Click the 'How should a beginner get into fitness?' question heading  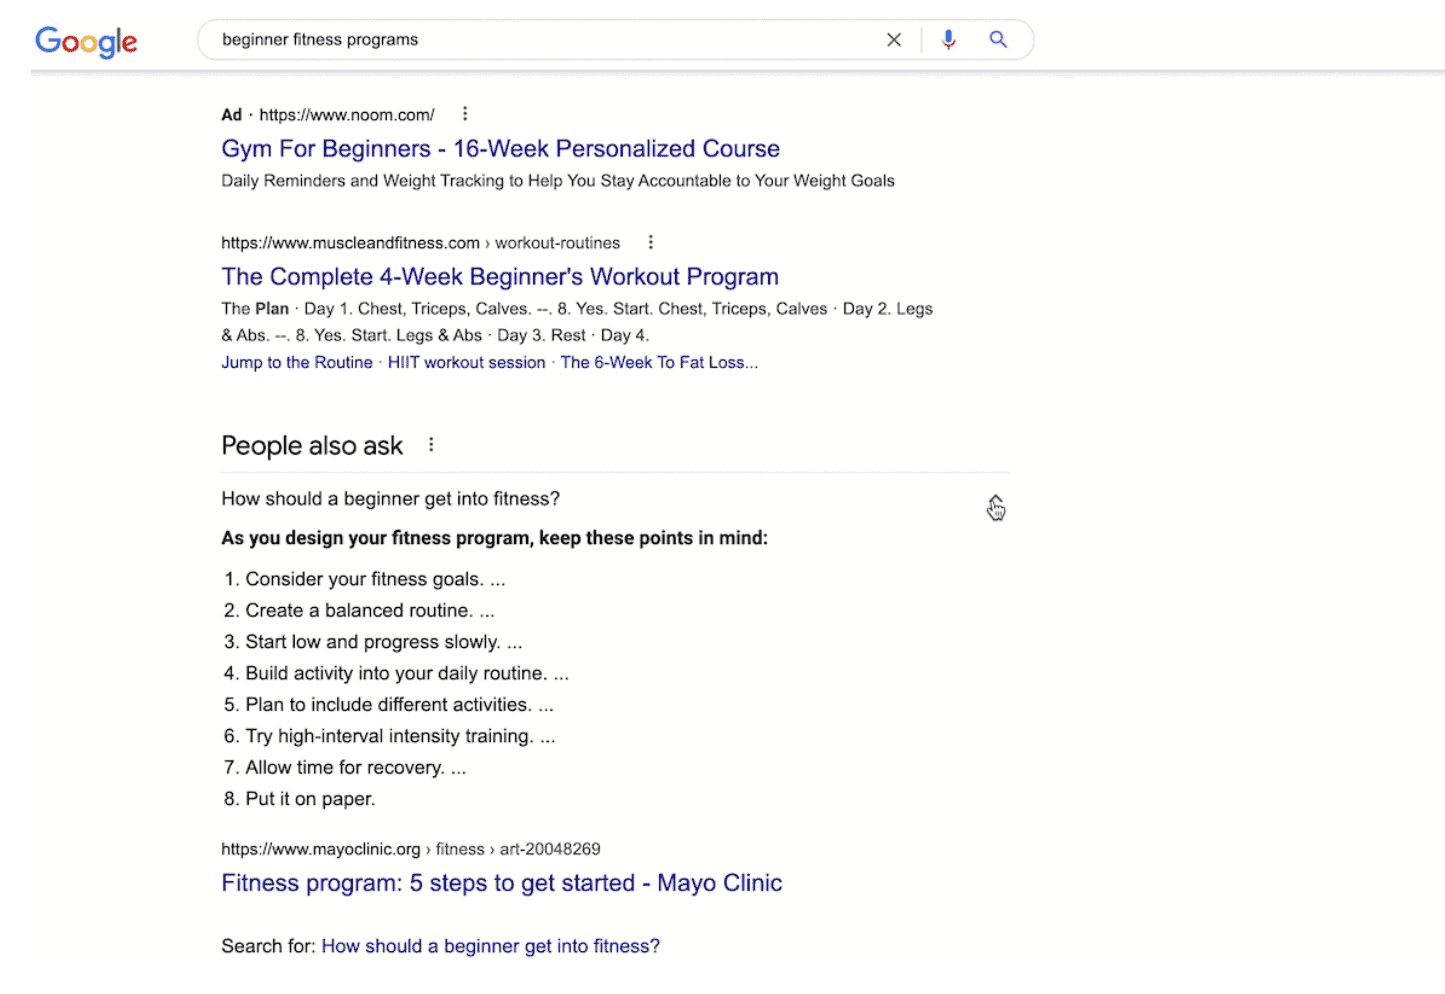tap(390, 499)
